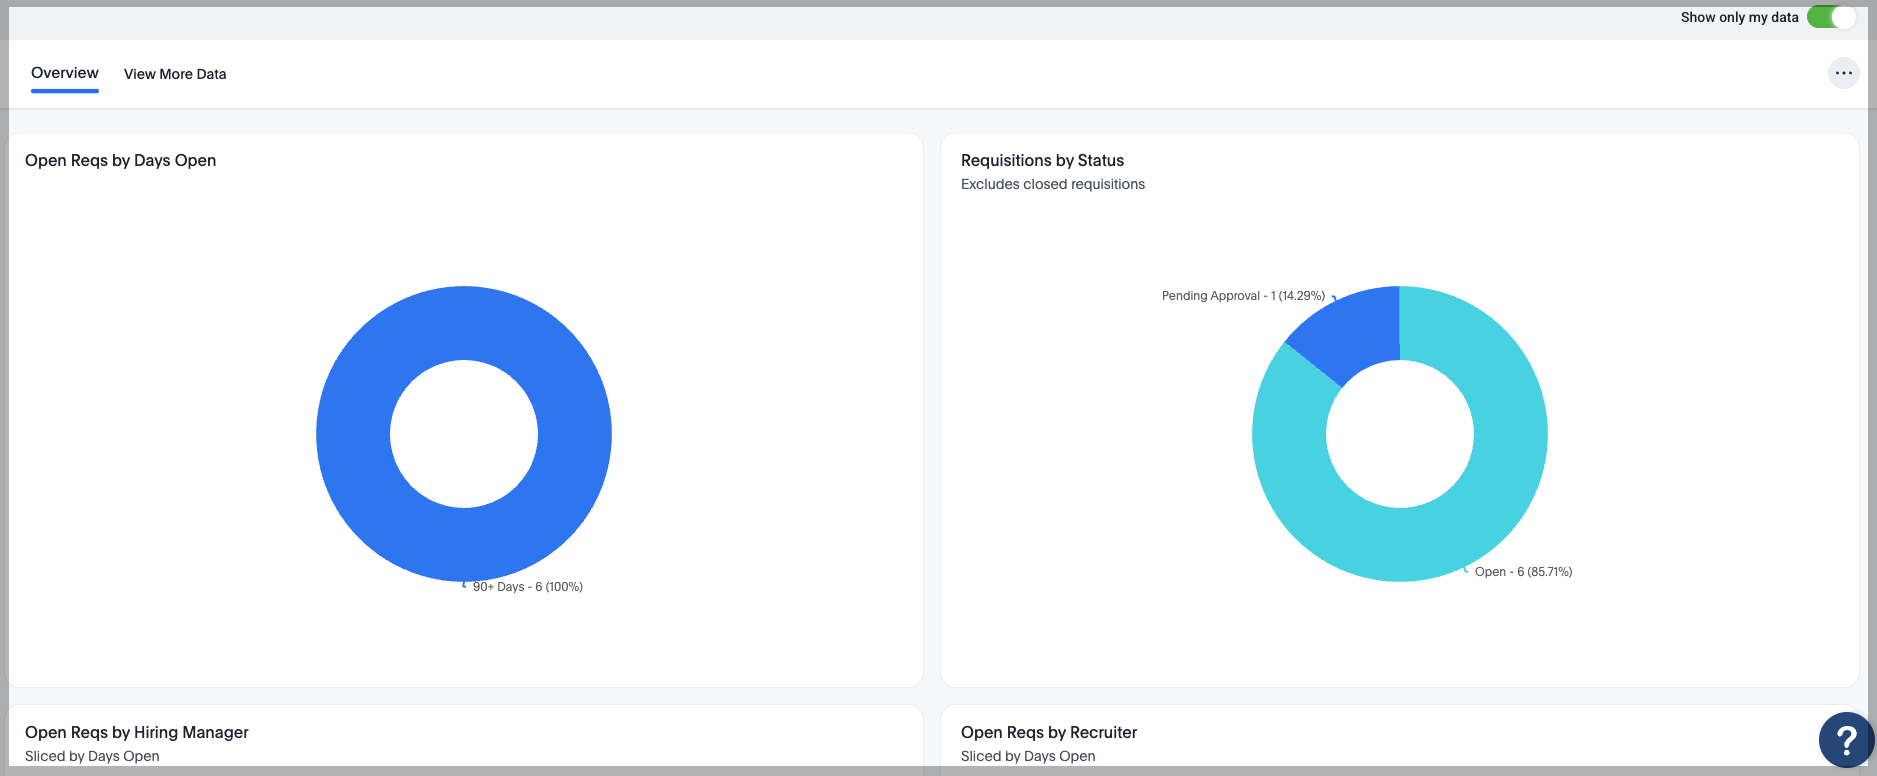
Task: Click the Open Reqs by Recruiter heading
Action: [1049, 732]
